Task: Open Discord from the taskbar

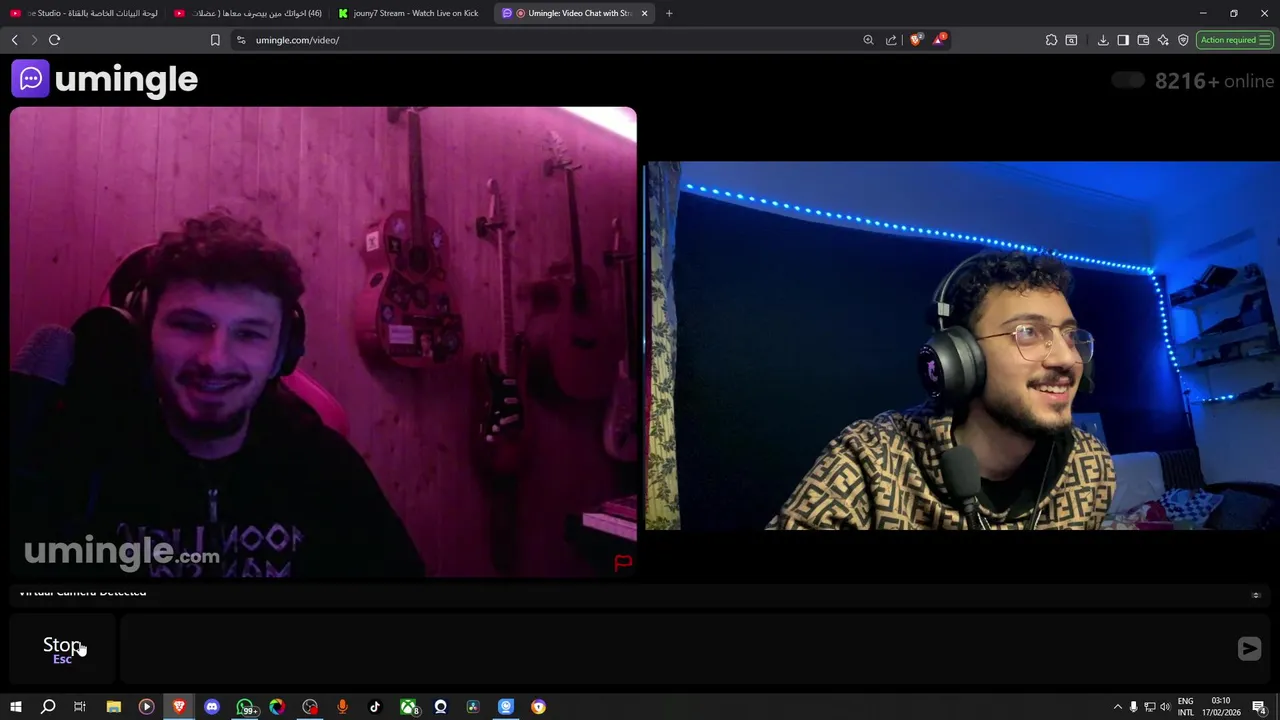Action: (x=212, y=707)
